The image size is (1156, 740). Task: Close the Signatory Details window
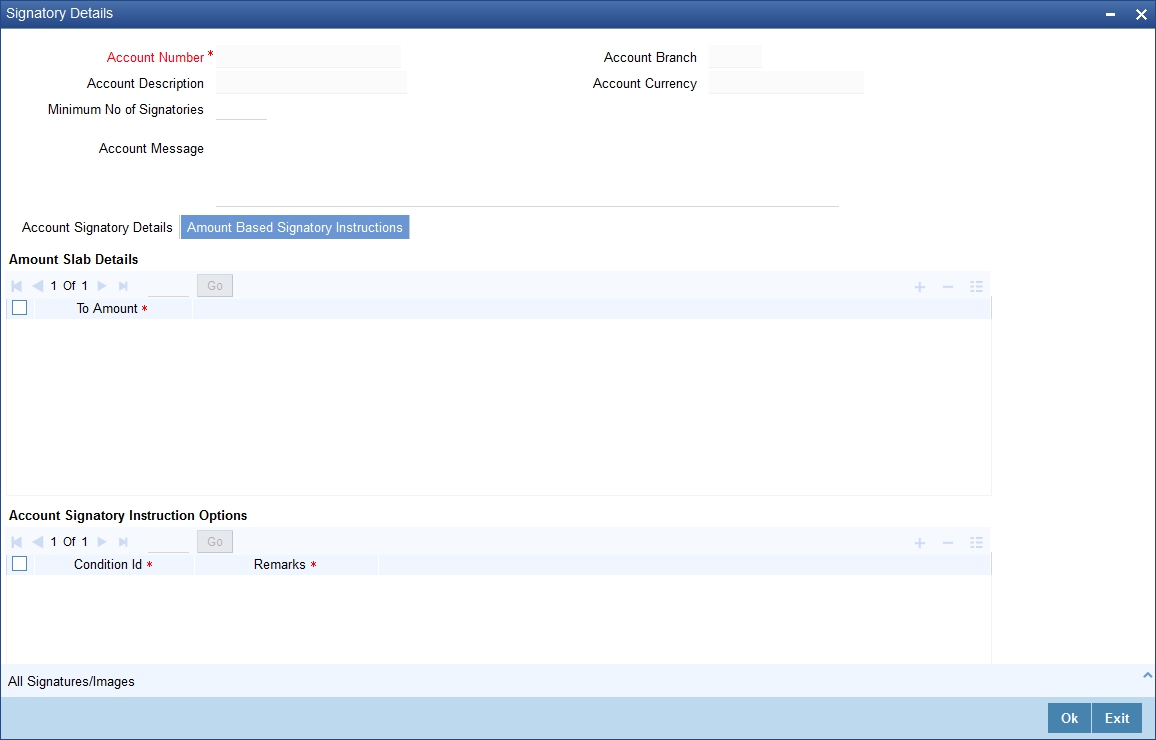[1141, 14]
